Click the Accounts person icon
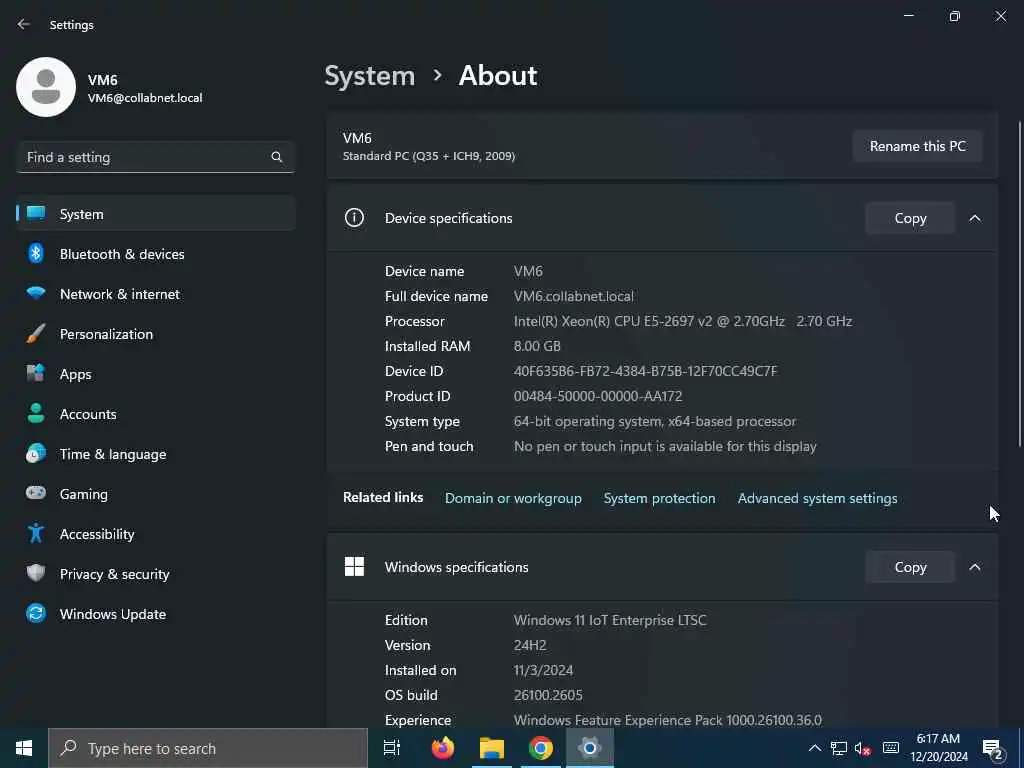This screenshot has width=1024, height=768. [x=36, y=413]
